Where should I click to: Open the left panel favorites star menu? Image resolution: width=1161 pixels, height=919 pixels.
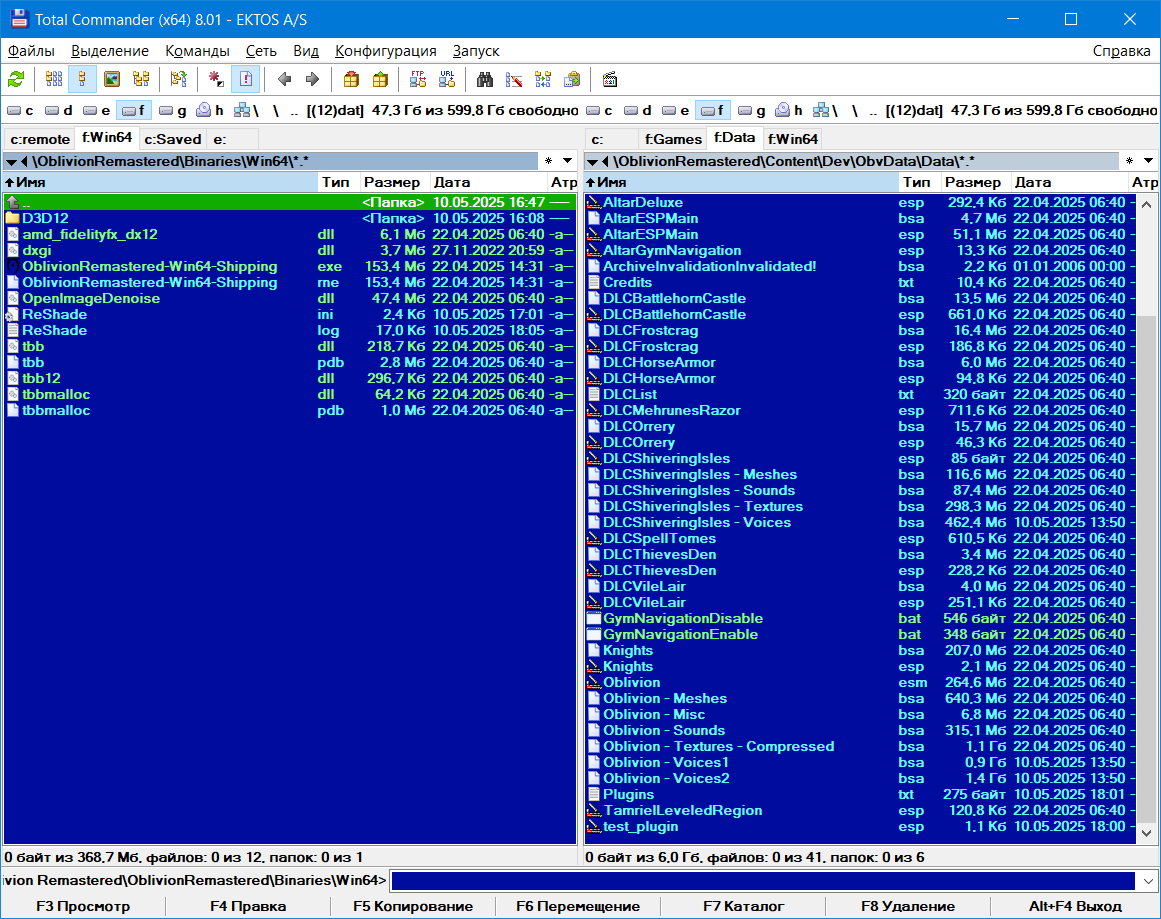tap(549, 161)
